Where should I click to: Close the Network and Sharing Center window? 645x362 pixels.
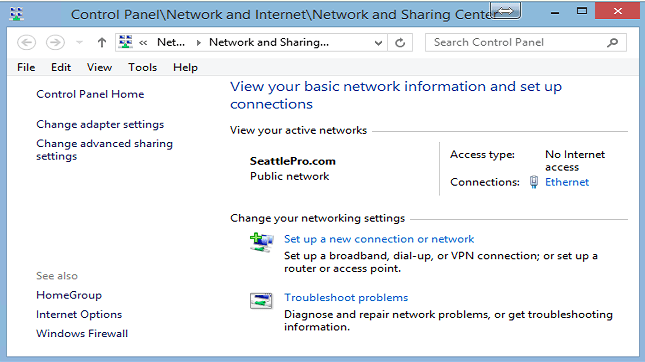(x=617, y=11)
